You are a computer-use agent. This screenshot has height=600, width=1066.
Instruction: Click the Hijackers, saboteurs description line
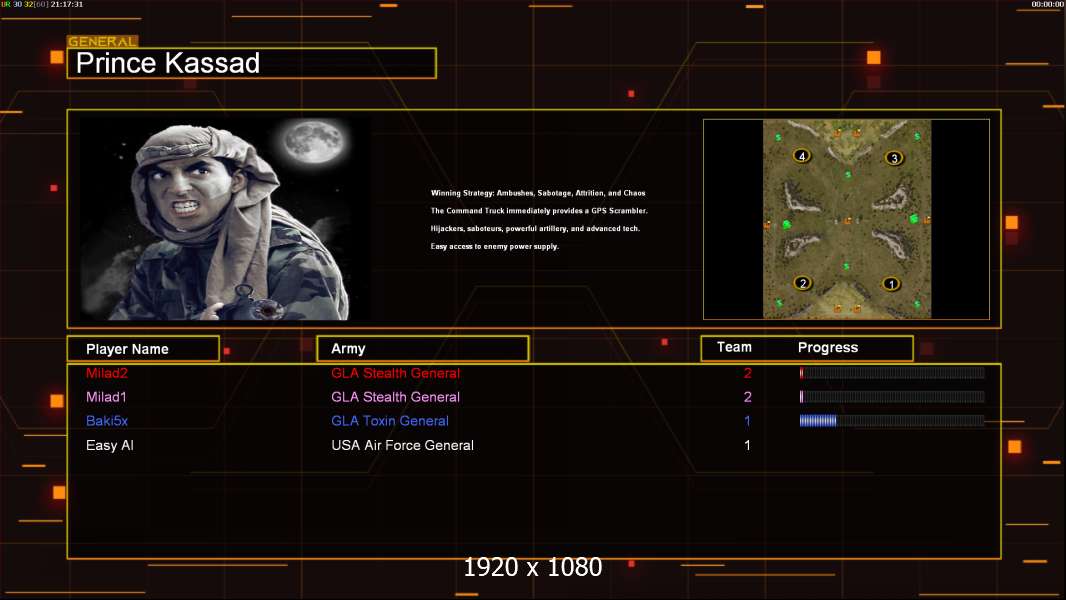(535, 228)
